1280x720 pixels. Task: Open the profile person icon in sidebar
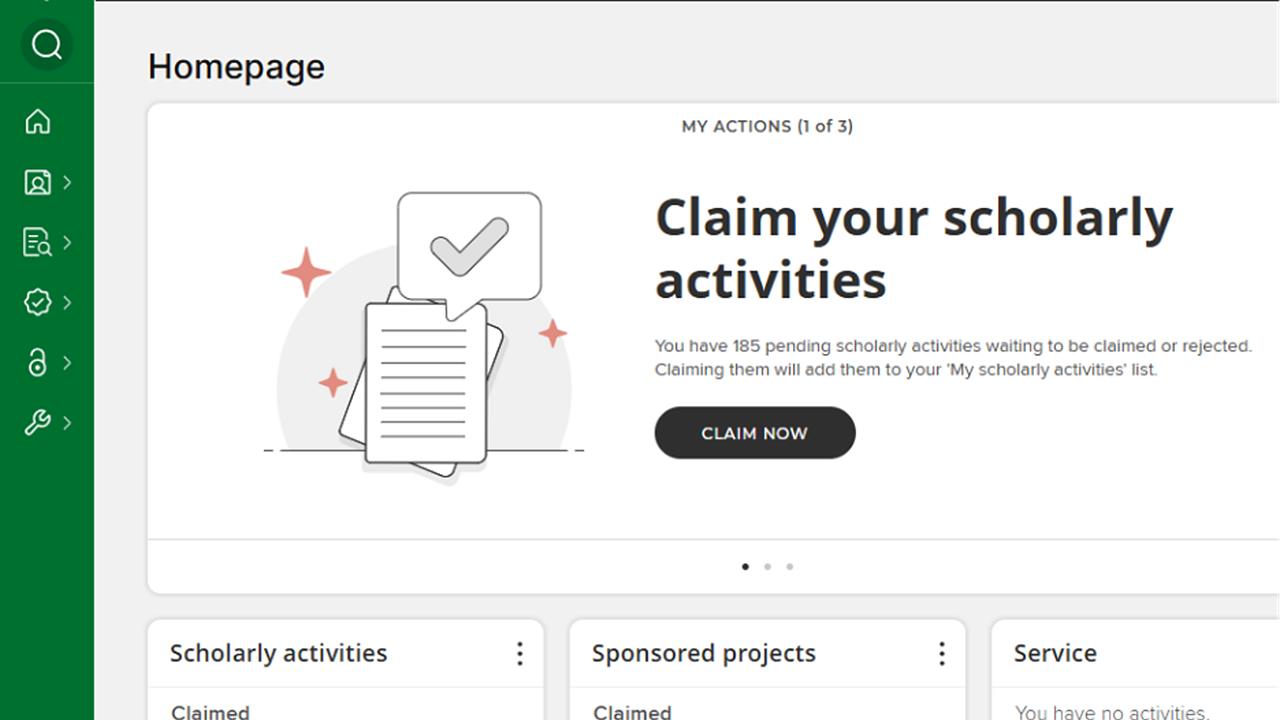(38, 182)
